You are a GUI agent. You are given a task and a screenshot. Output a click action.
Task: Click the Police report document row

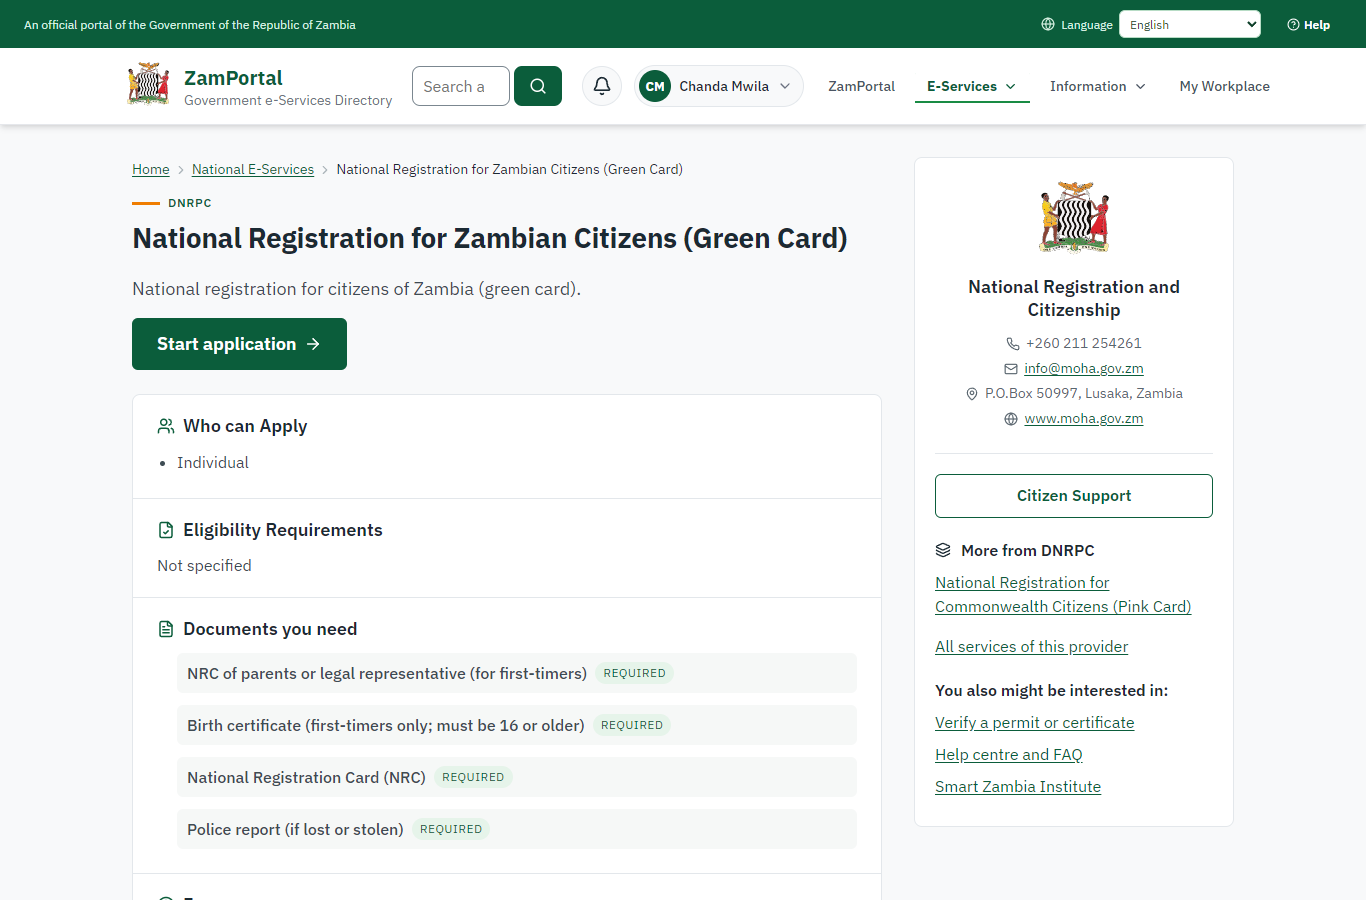(517, 829)
